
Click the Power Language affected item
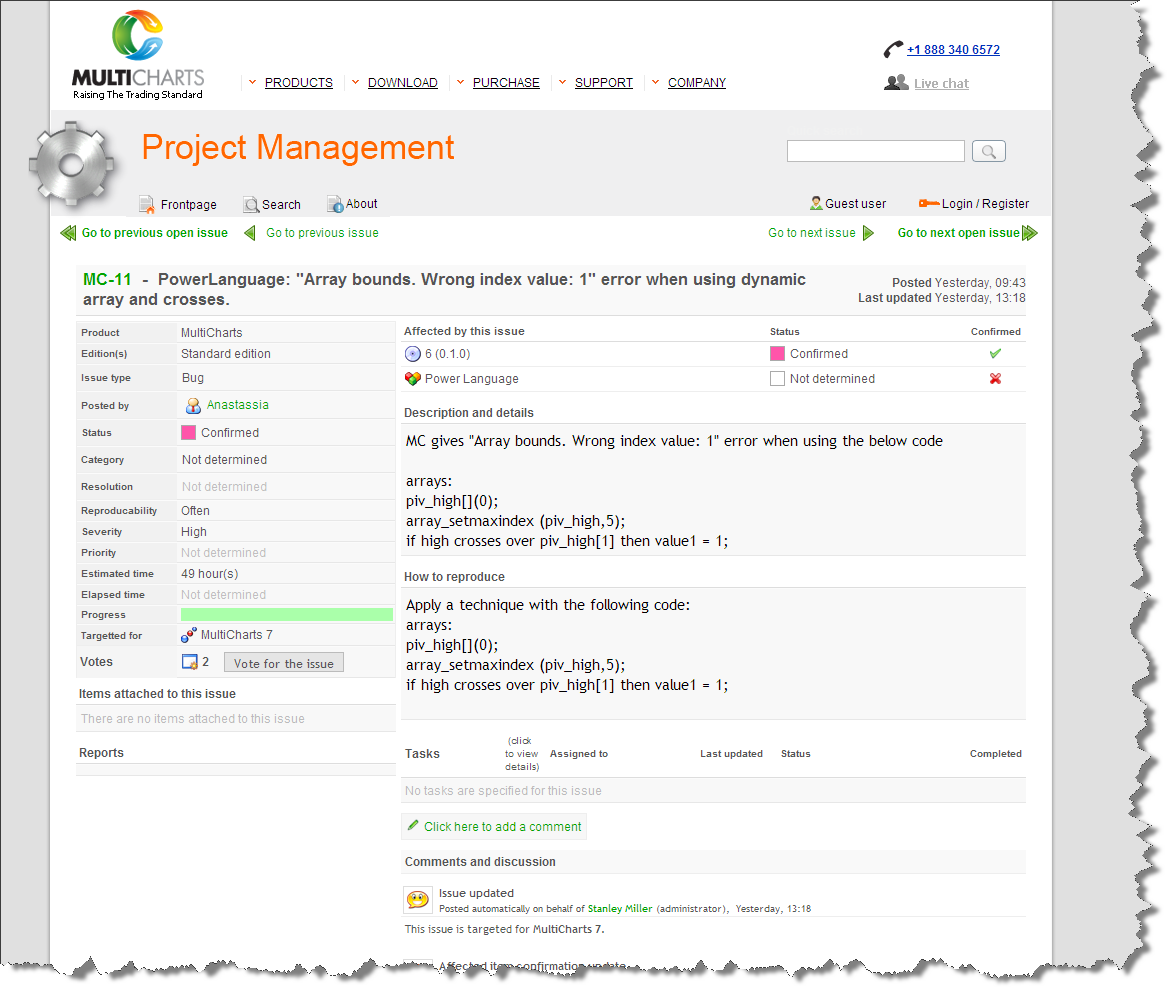click(472, 378)
